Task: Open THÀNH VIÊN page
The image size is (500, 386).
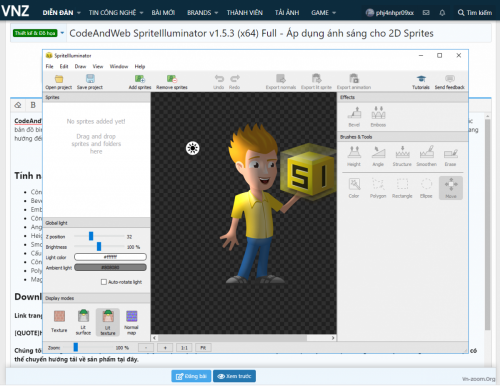Action: click(245, 13)
